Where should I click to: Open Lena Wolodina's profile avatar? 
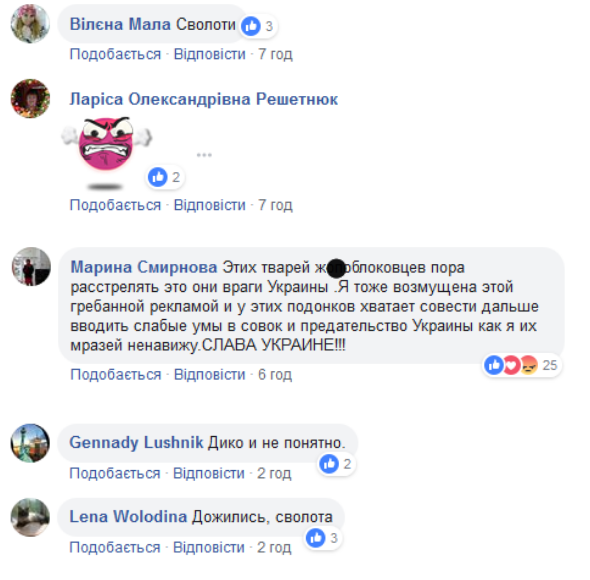30,517
